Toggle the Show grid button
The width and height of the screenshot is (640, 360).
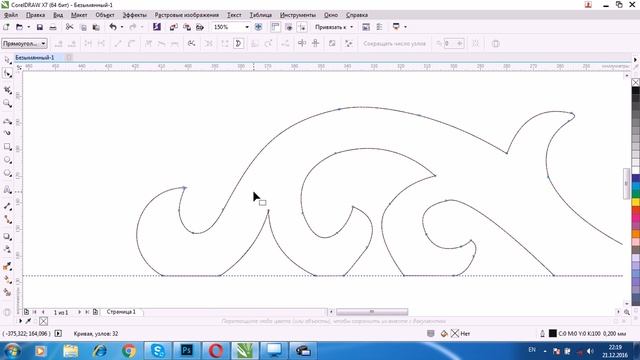[289, 27]
